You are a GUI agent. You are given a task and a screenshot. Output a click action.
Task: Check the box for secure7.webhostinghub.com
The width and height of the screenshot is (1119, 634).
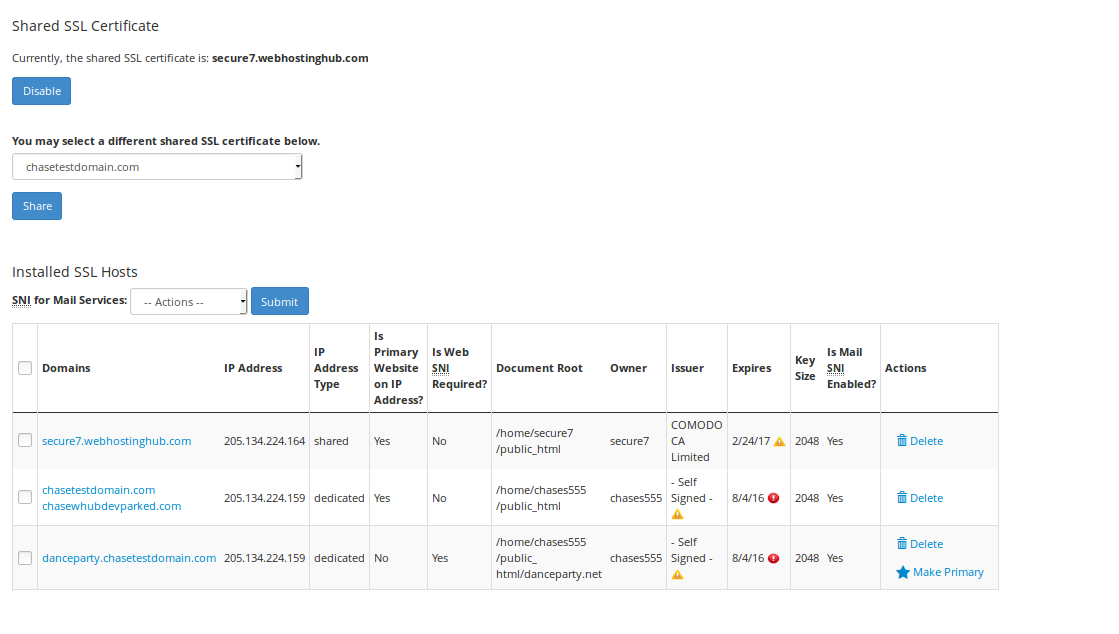pyautogui.click(x=25, y=441)
